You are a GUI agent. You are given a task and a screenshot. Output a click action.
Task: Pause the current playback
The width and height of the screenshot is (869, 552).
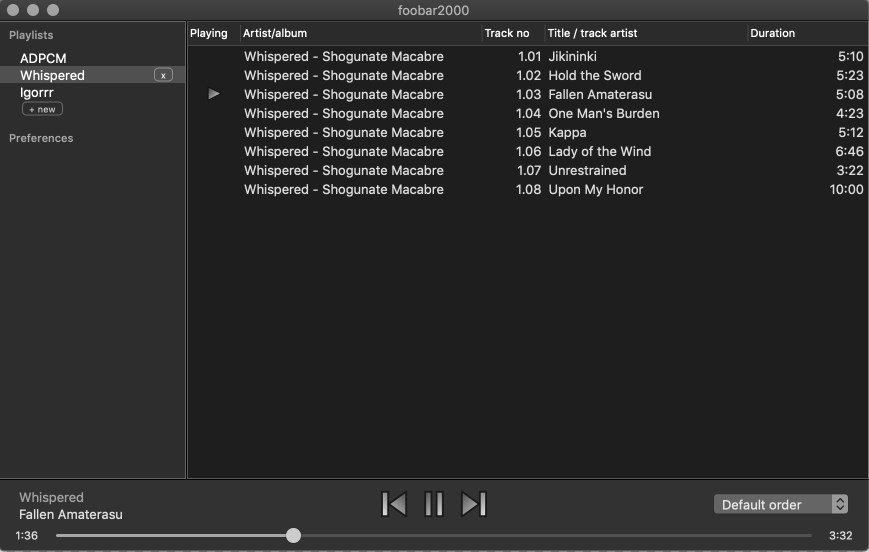[x=434, y=504]
